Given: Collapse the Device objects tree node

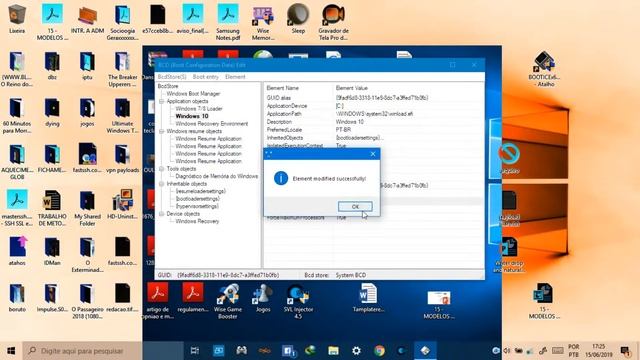Looking at the screenshot, I should coord(162,214).
